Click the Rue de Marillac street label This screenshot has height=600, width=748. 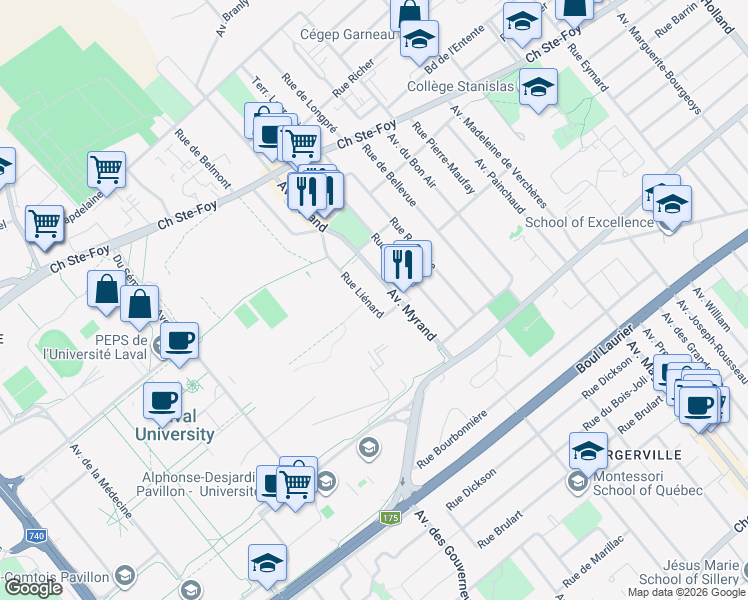pyautogui.click(x=593, y=561)
